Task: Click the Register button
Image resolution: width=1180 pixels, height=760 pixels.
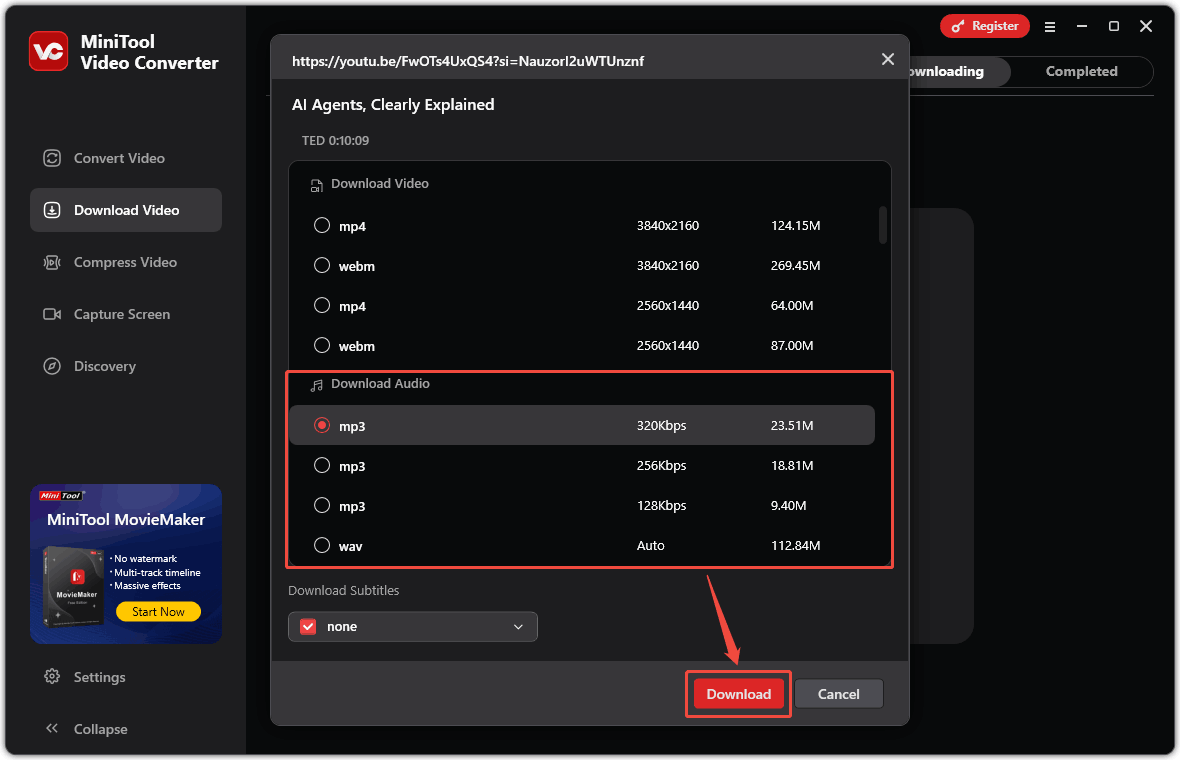Action: coord(984,26)
